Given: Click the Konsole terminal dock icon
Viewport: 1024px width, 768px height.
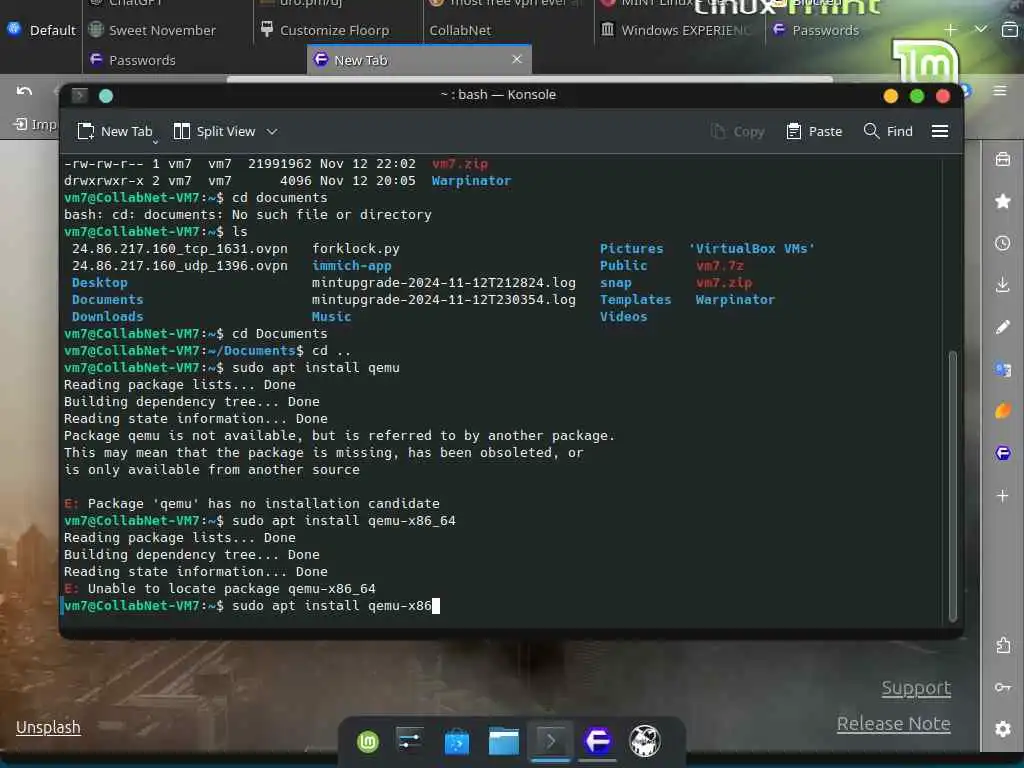Looking at the screenshot, I should pos(551,741).
